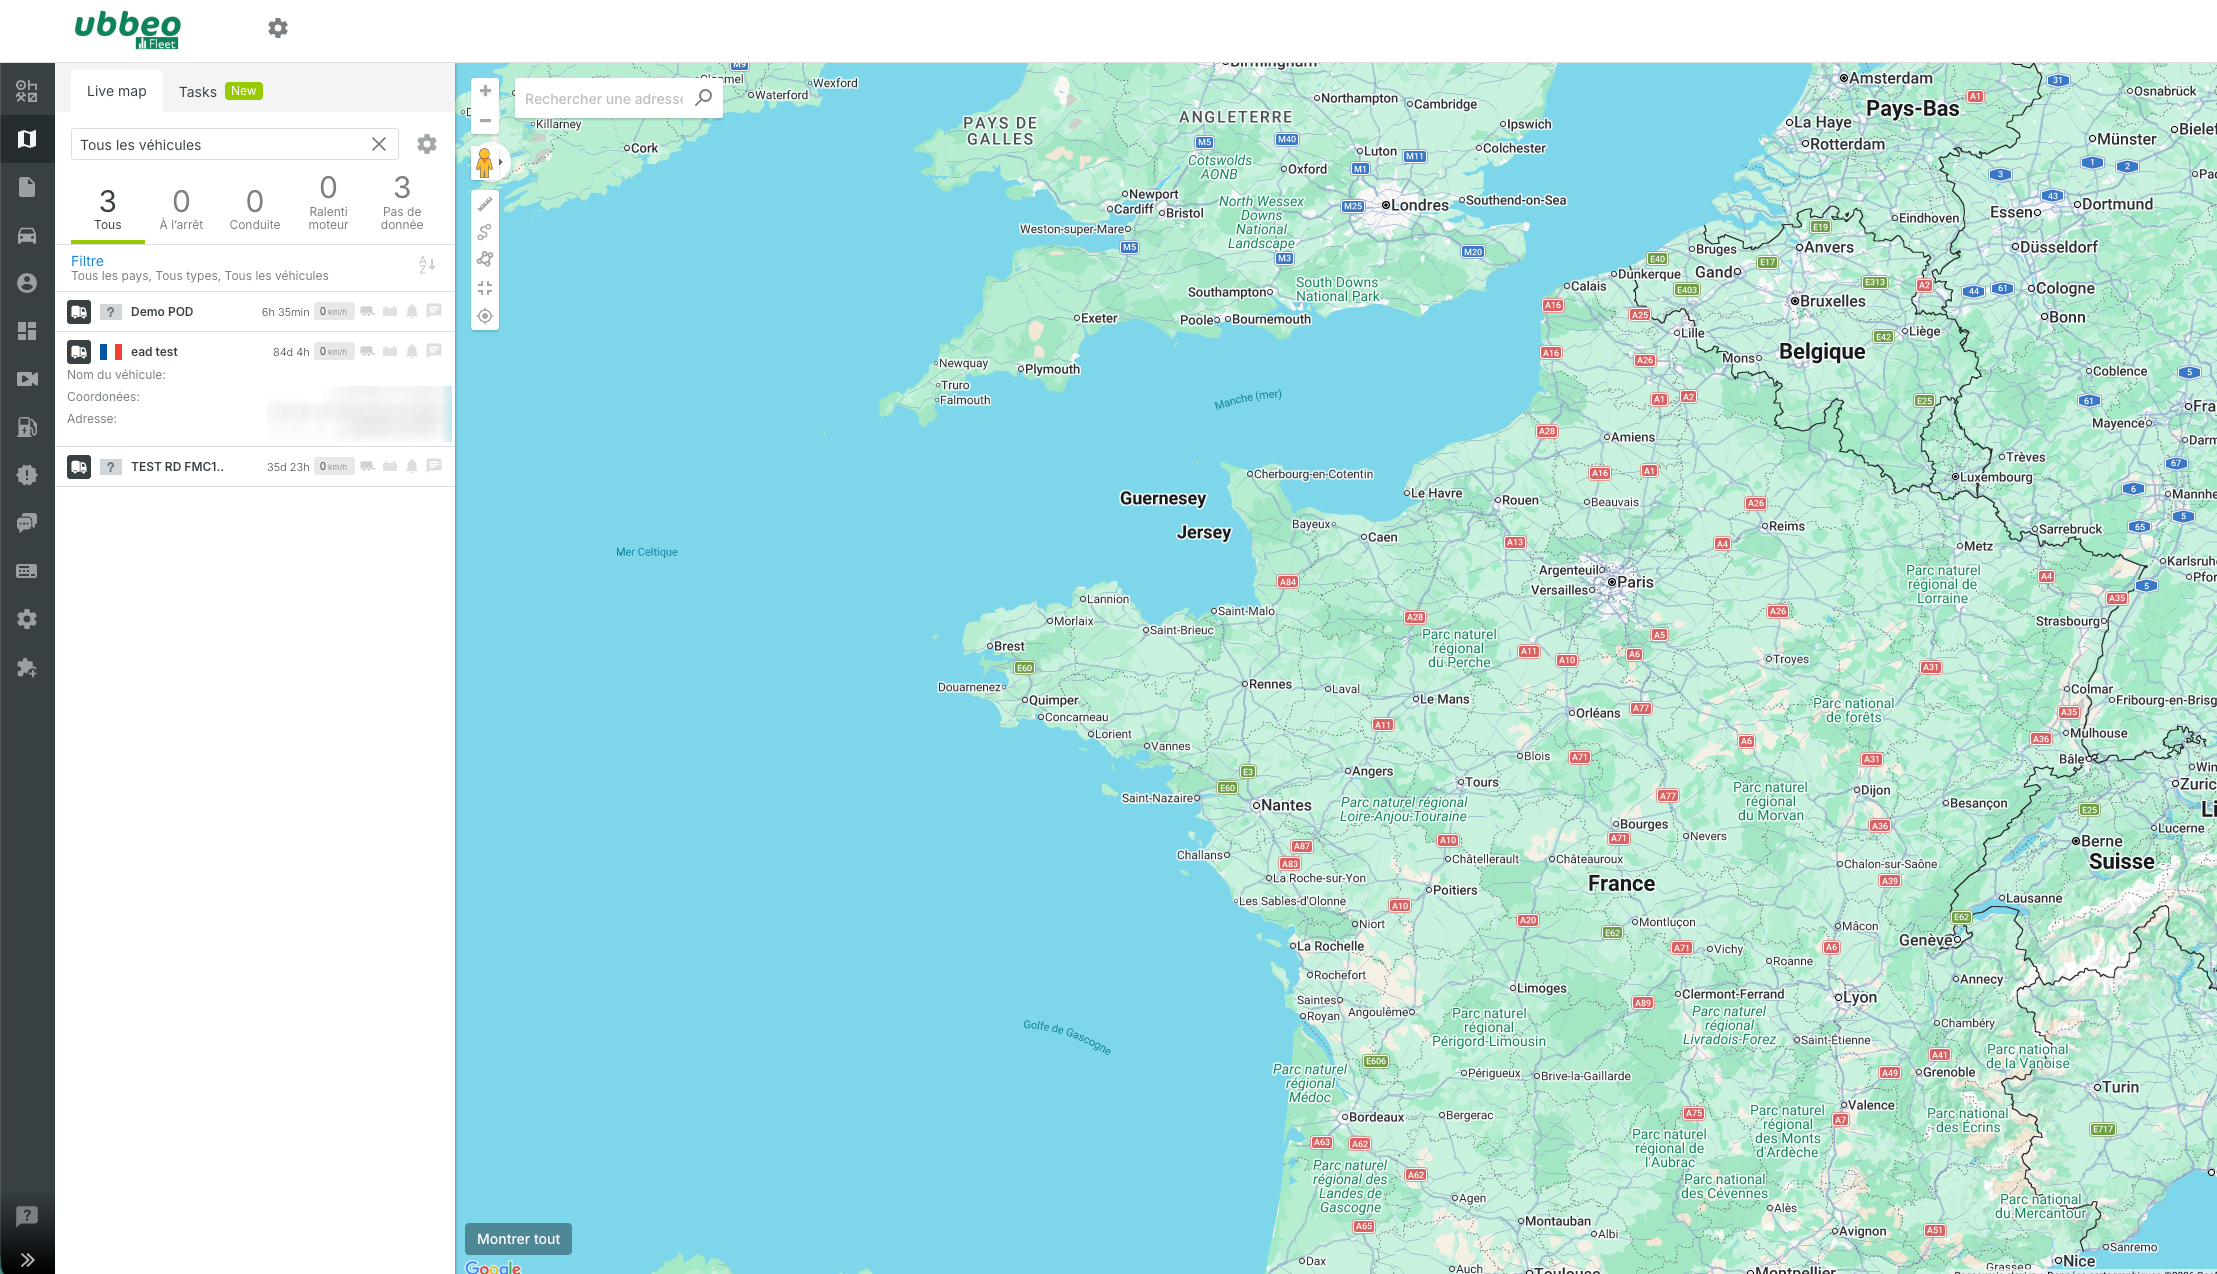This screenshot has width=2217, height=1274.
Task: Click bell icon on ead test row
Action: pos(412,351)
